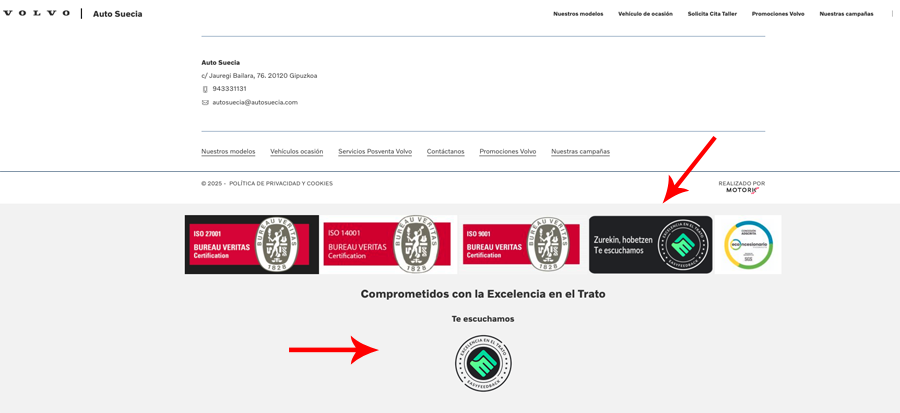Click the Econcesionario SGS circular badge
The width and height of the screenshot is (900, 413).
(x=748, y=244)
